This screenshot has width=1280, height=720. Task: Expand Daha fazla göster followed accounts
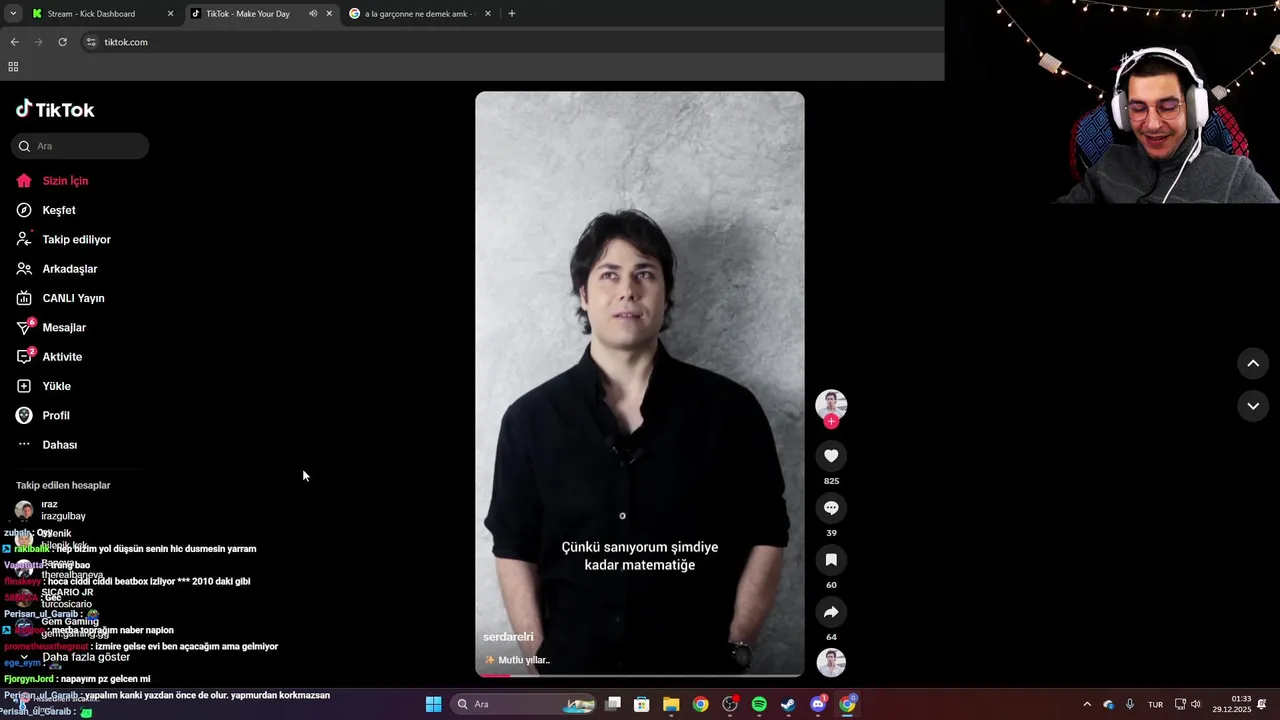(x=86, y=657)
